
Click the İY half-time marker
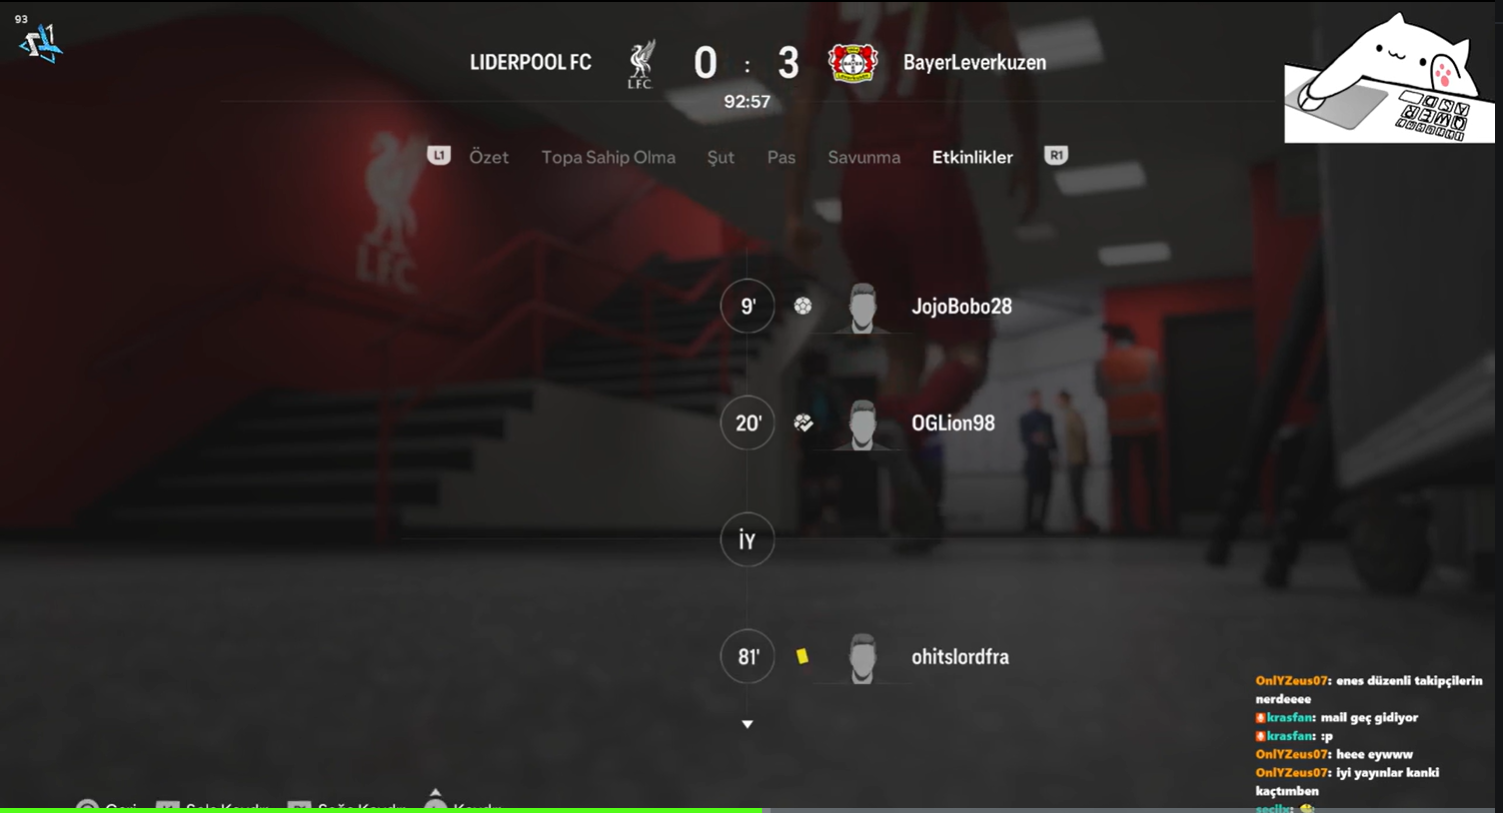pyautogui.click(x=747, y=540)
